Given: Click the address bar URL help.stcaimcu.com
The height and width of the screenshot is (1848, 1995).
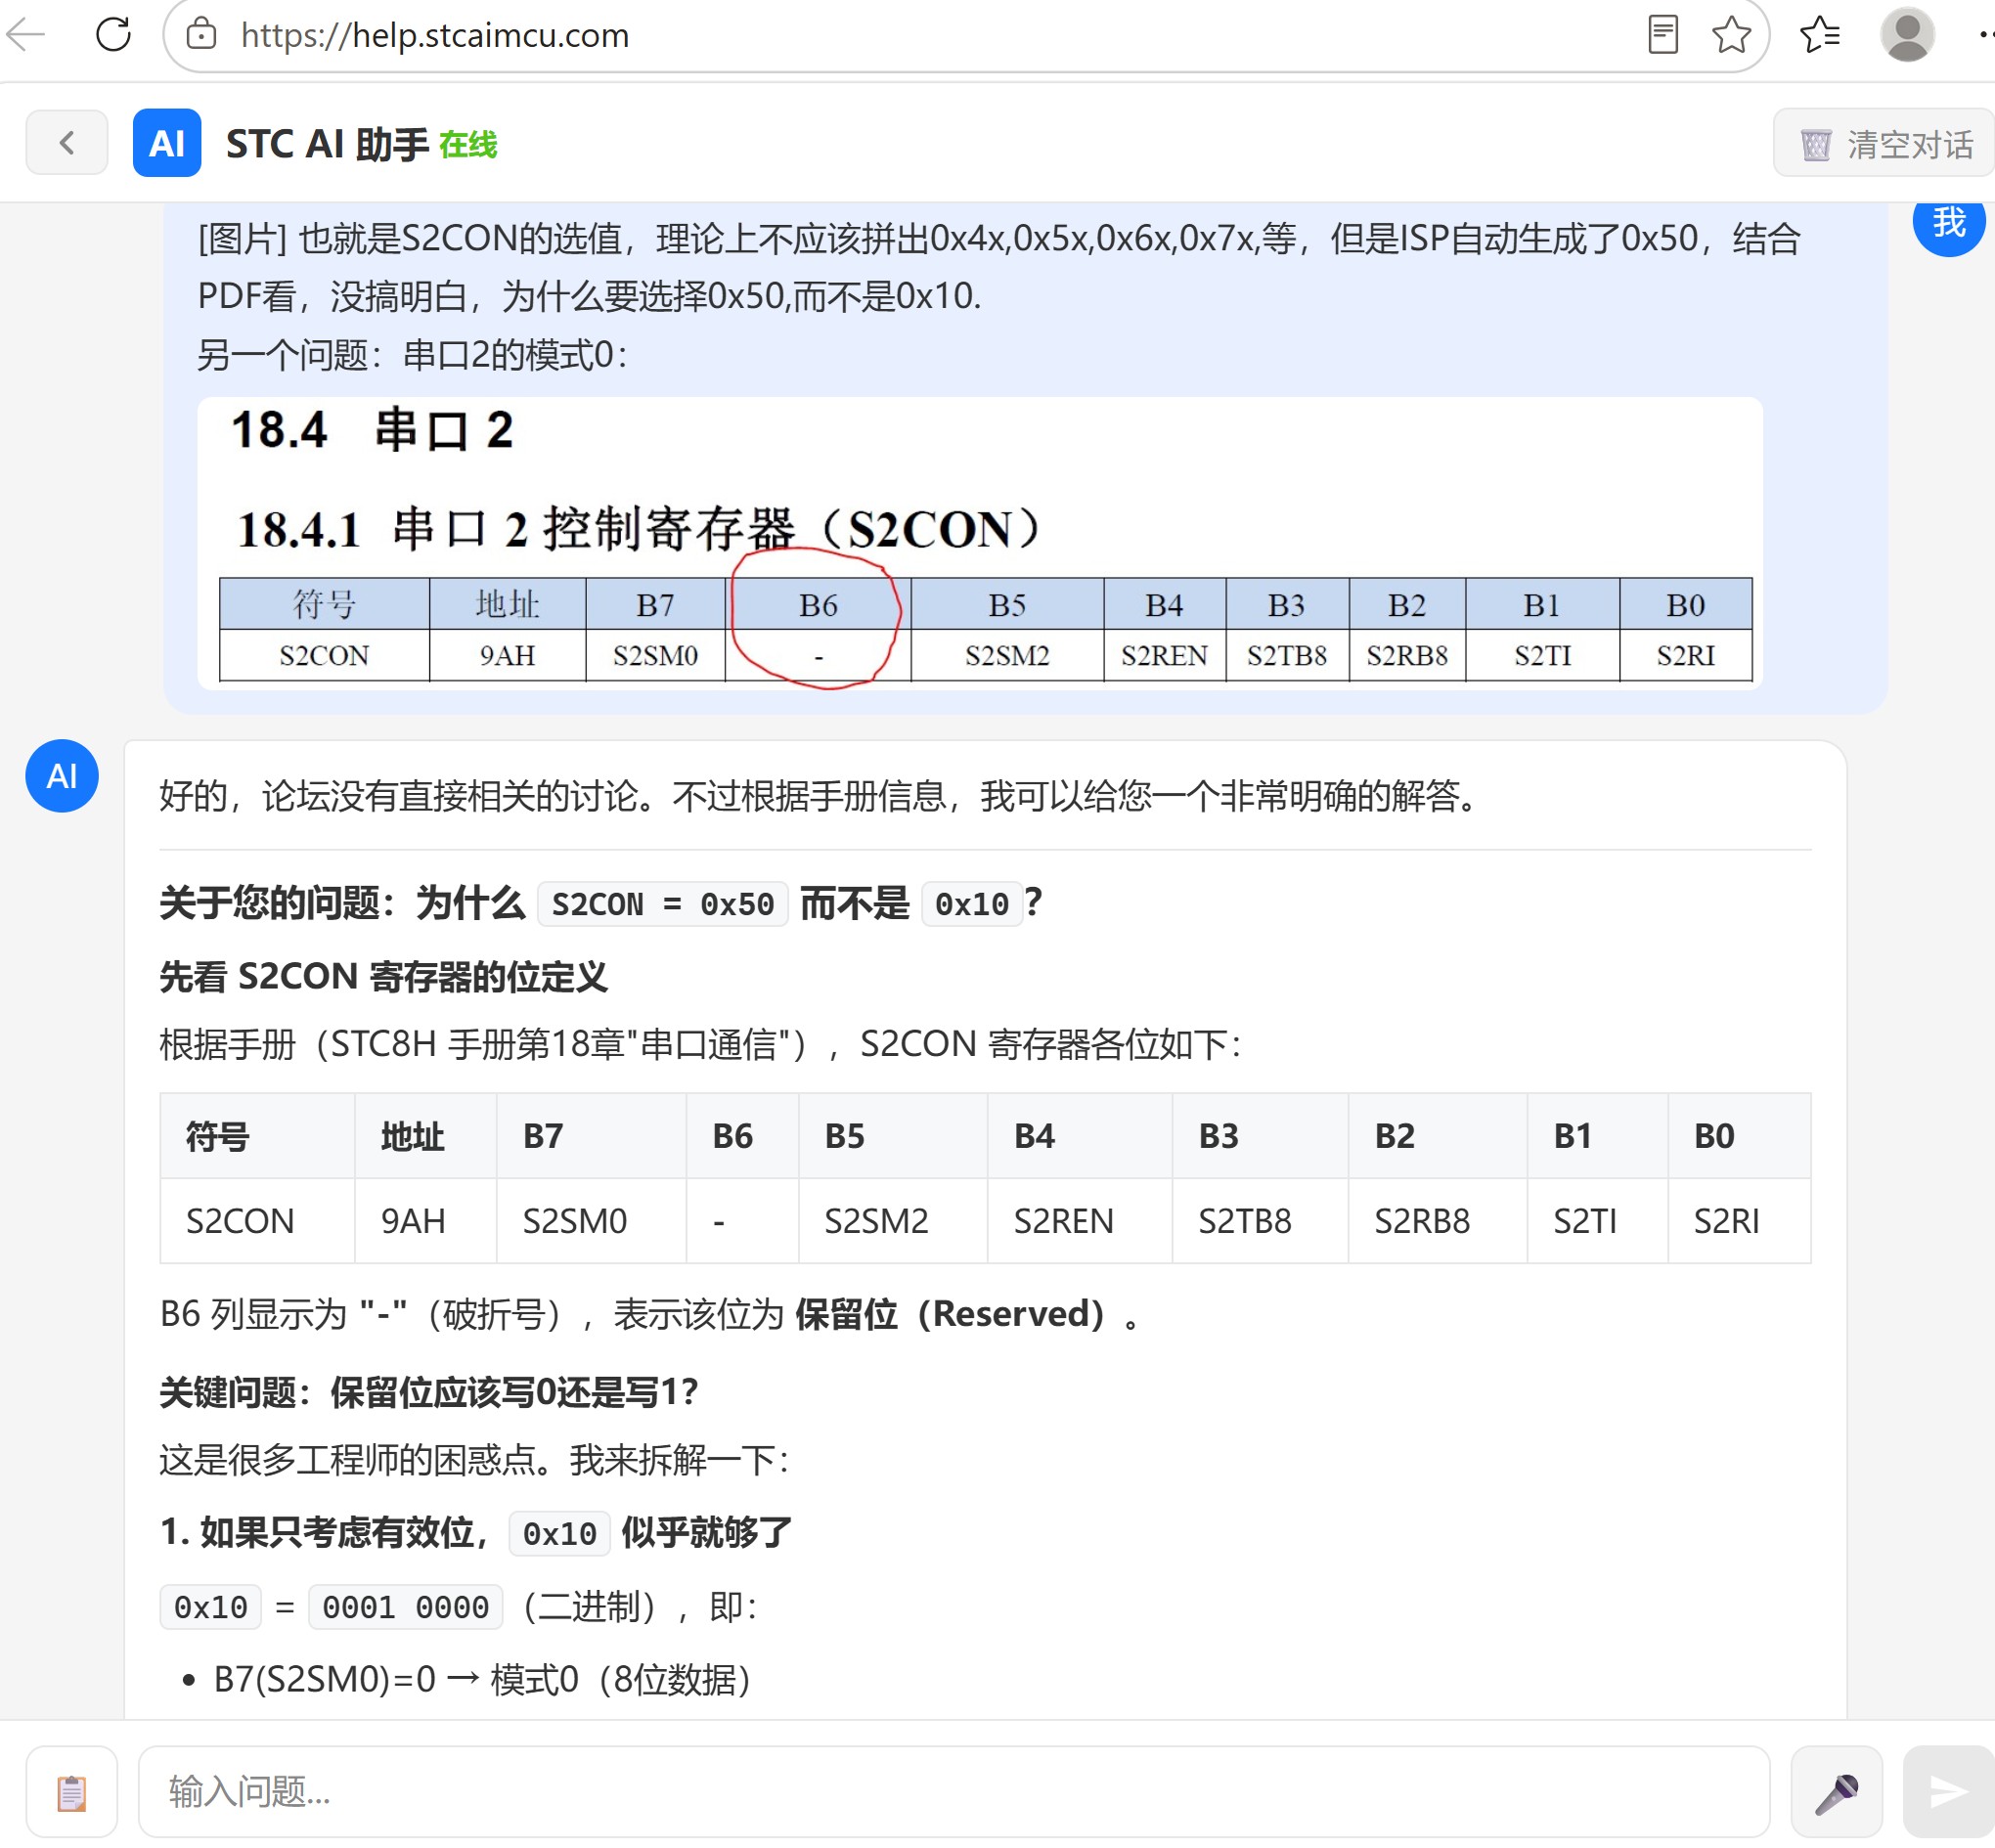Looking at the screenshot, I should tap(435, 35).
